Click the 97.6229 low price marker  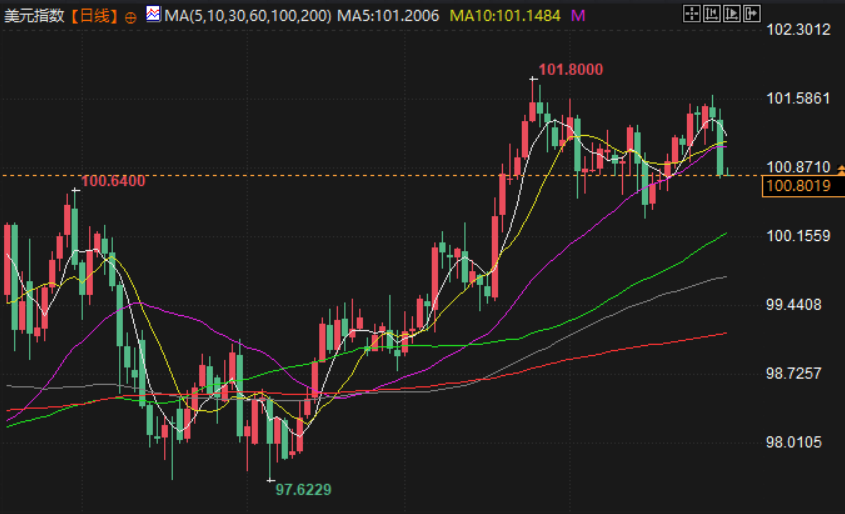click(x=303, y=490)
